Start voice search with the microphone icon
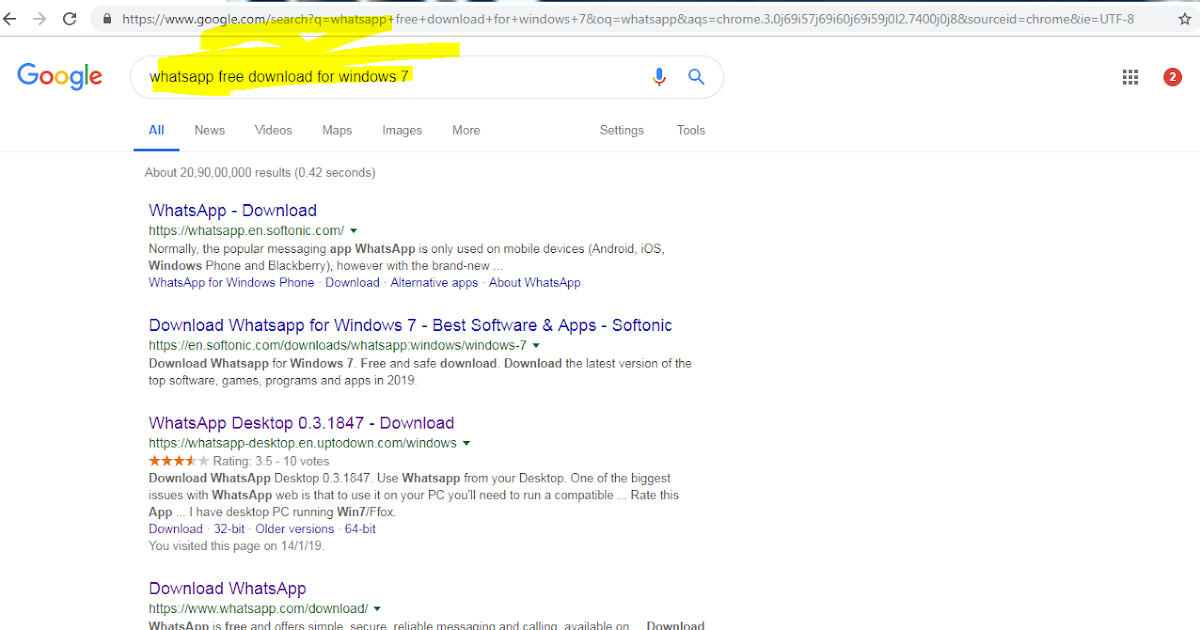The width and height of the screenshot is (1200, 630). [659, 77]
